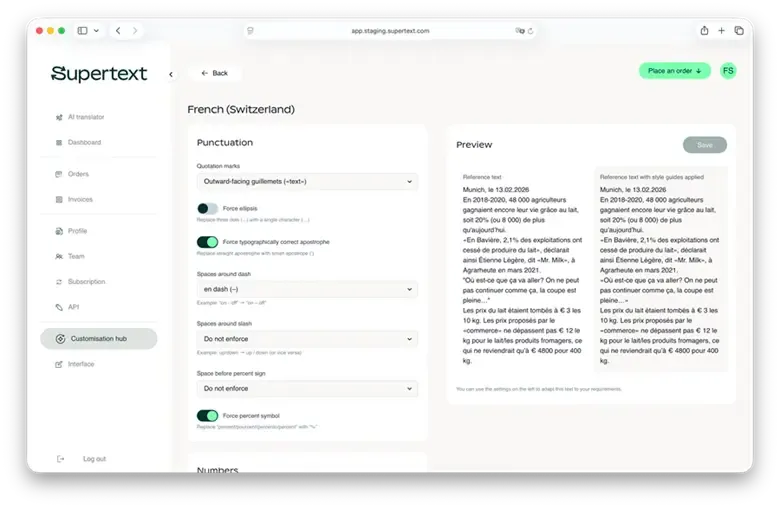780x508 pixels.
Task: Reload the page in Safari
Action: (x=531, y=31)
